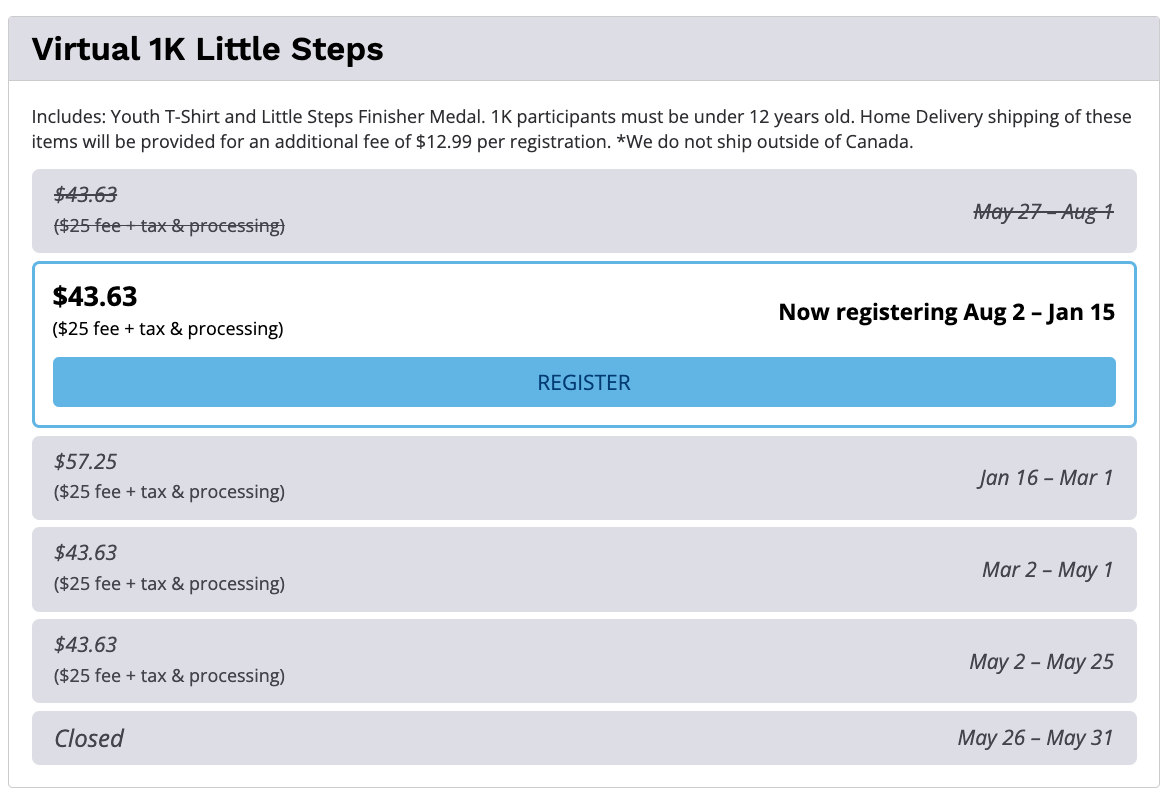Click the struck-through $43.63 price
This screenshot has width=1172, height=810.
tap(85, 195)
